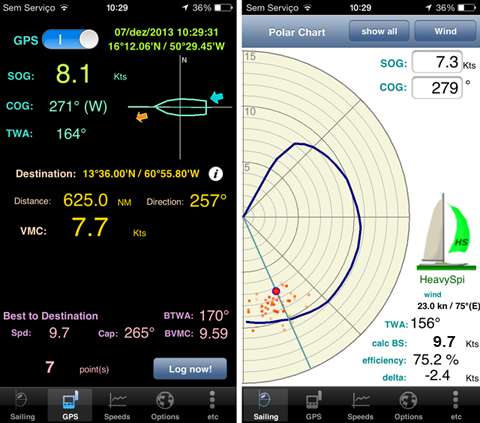The image size is (480, 423).
Task: Select the SOG input field showing 7.3
Action: [x=437, y=62]
